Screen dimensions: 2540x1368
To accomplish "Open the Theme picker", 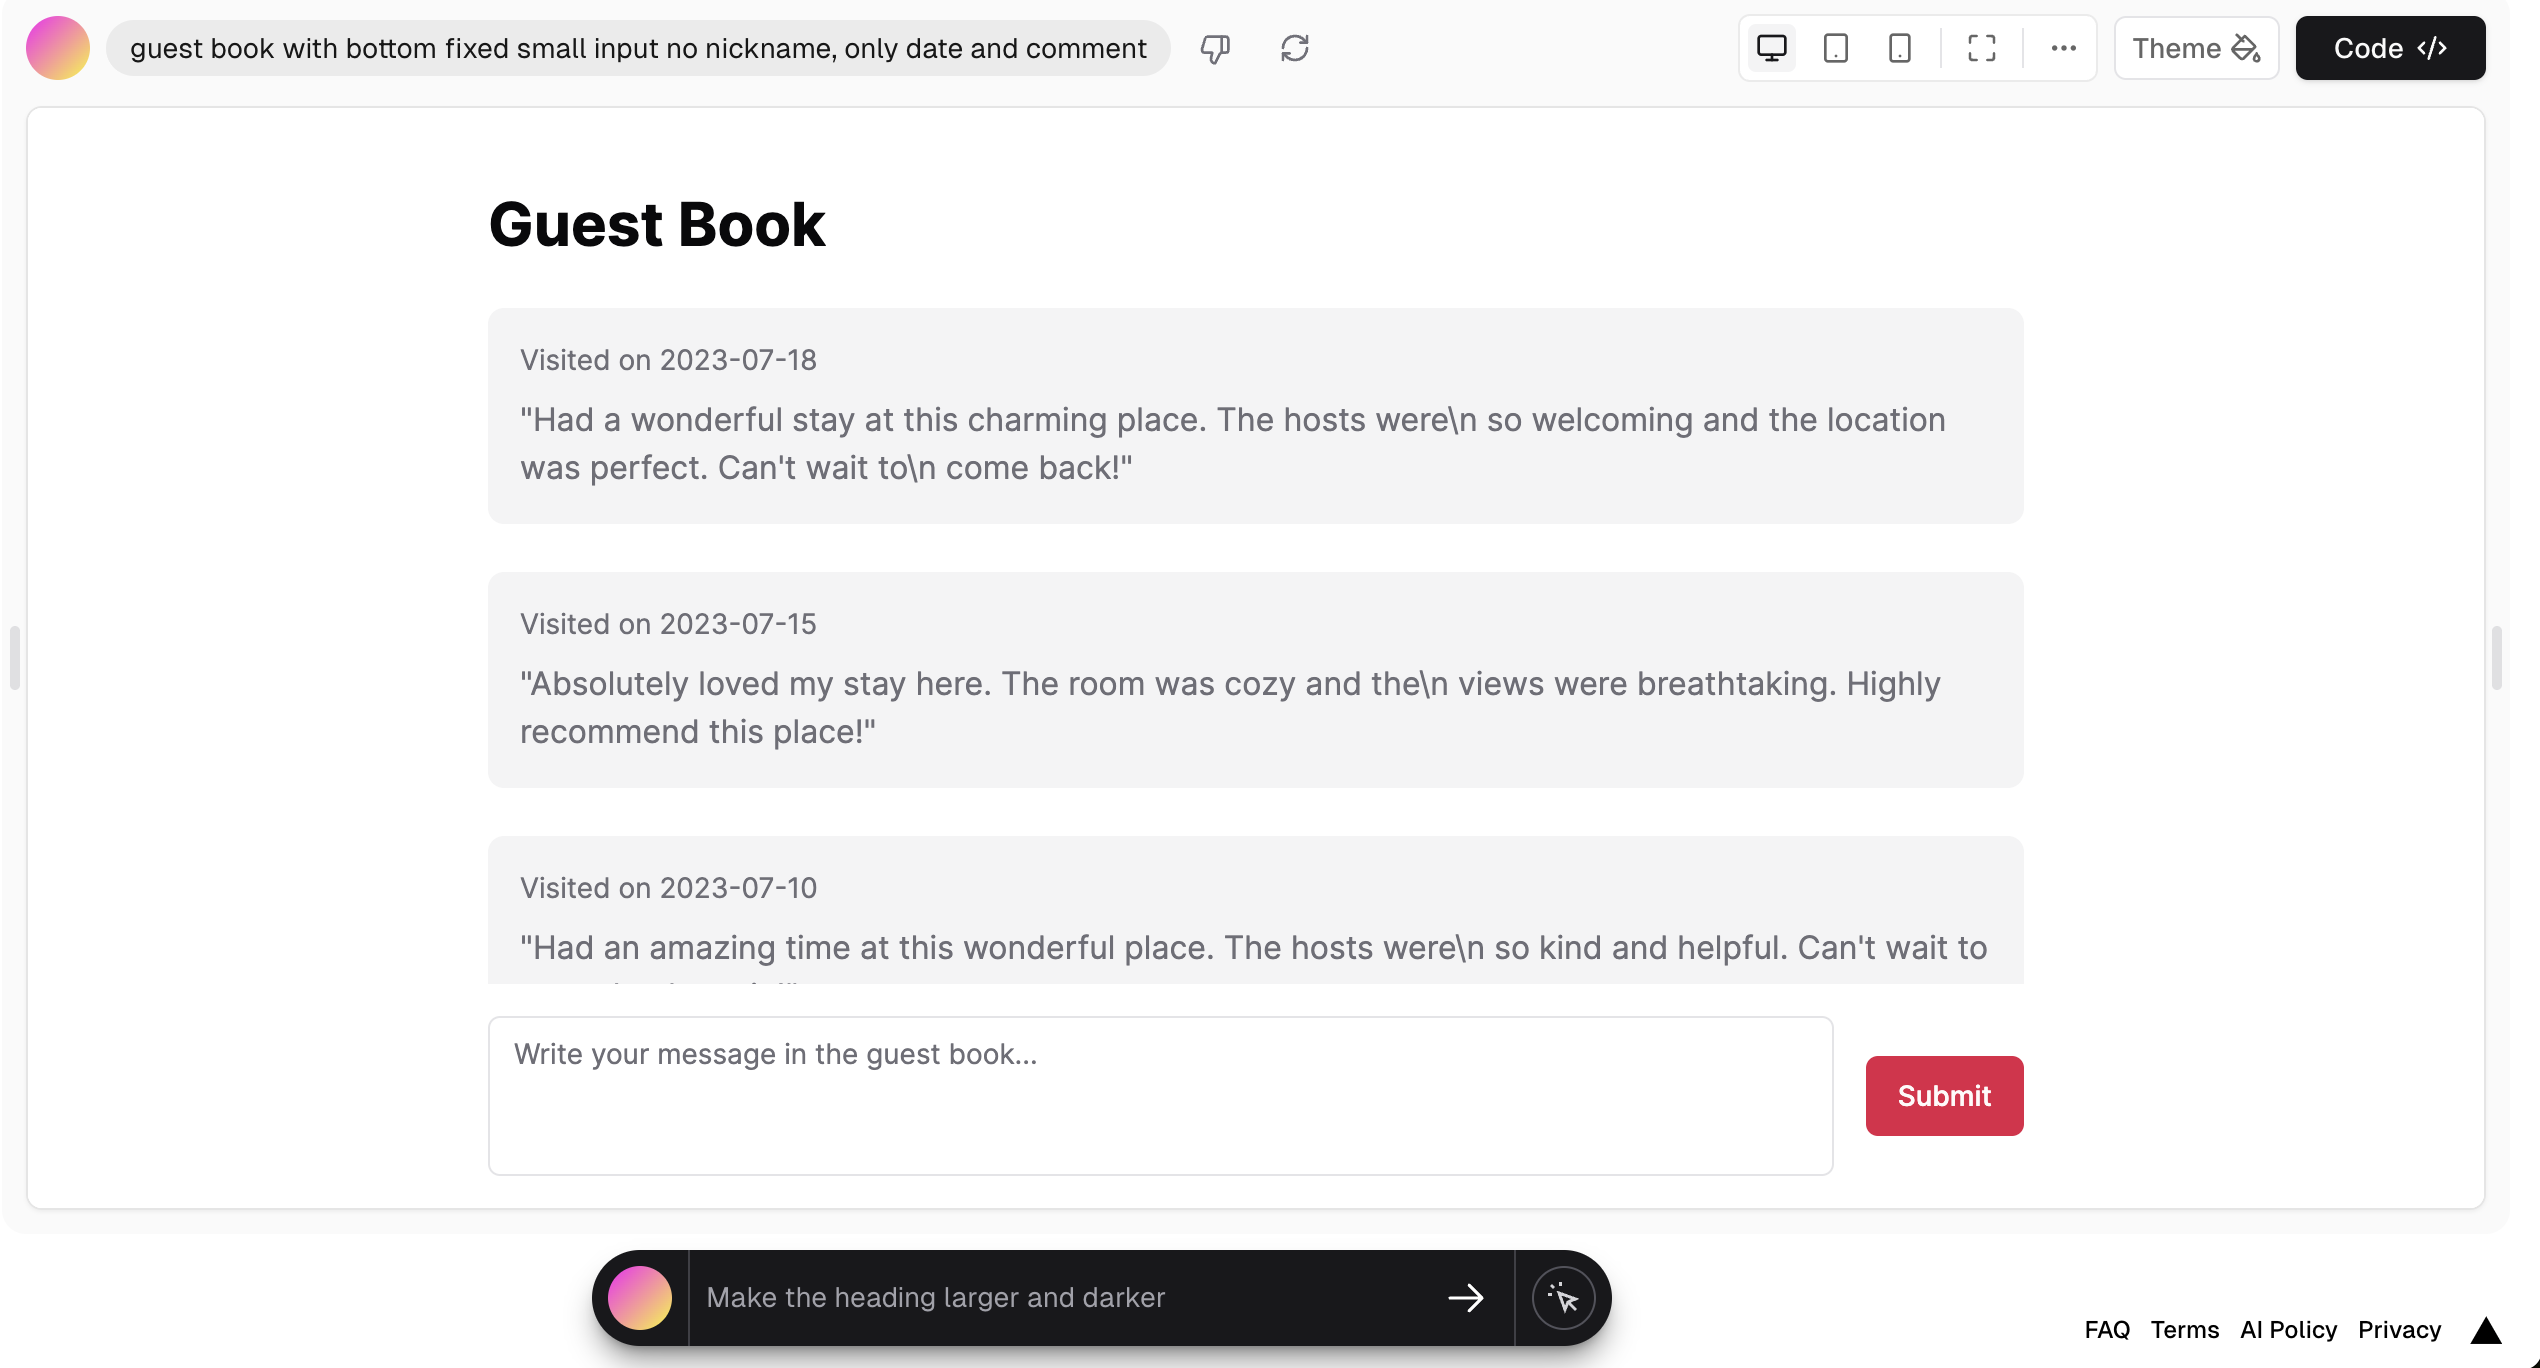I will click(2195, 48).
